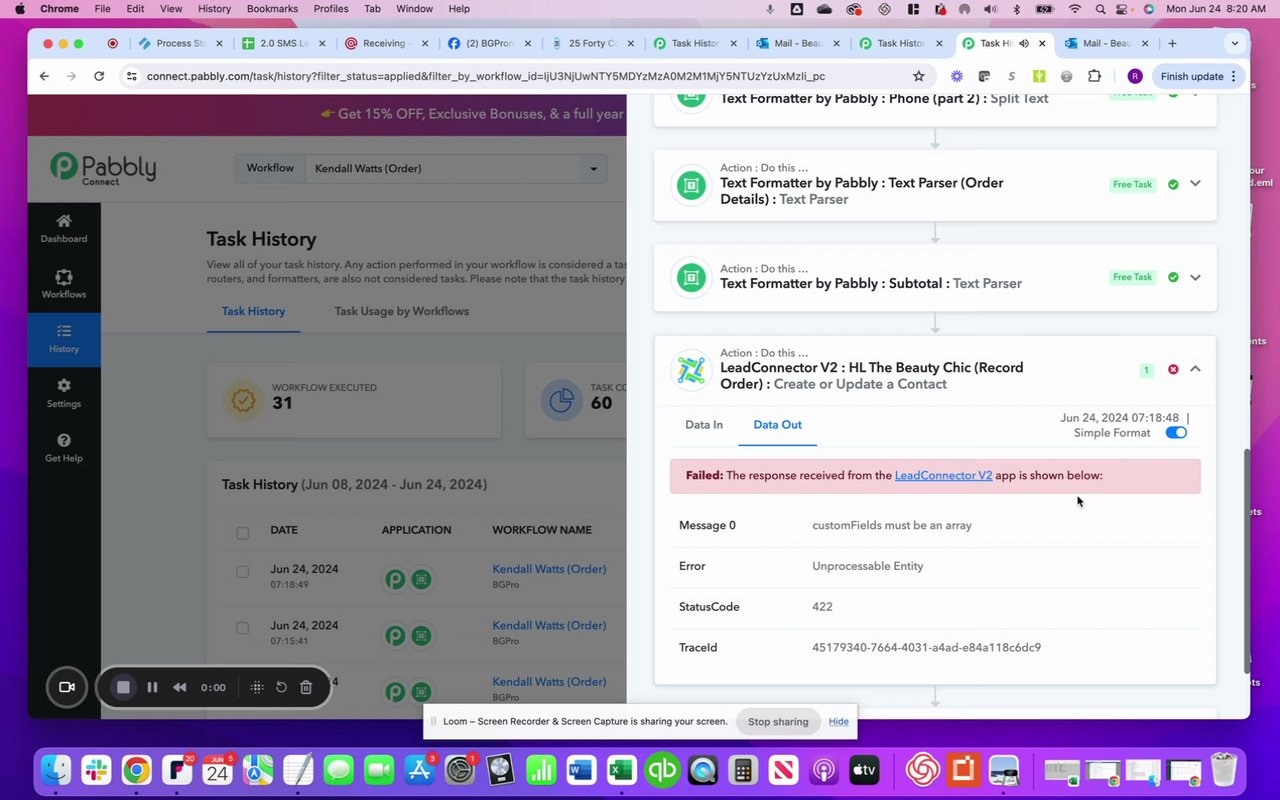Viewport: 1280px width, 800px height.
Task: Click the StatusCode 422 value
Action: (x=822, y=607)
